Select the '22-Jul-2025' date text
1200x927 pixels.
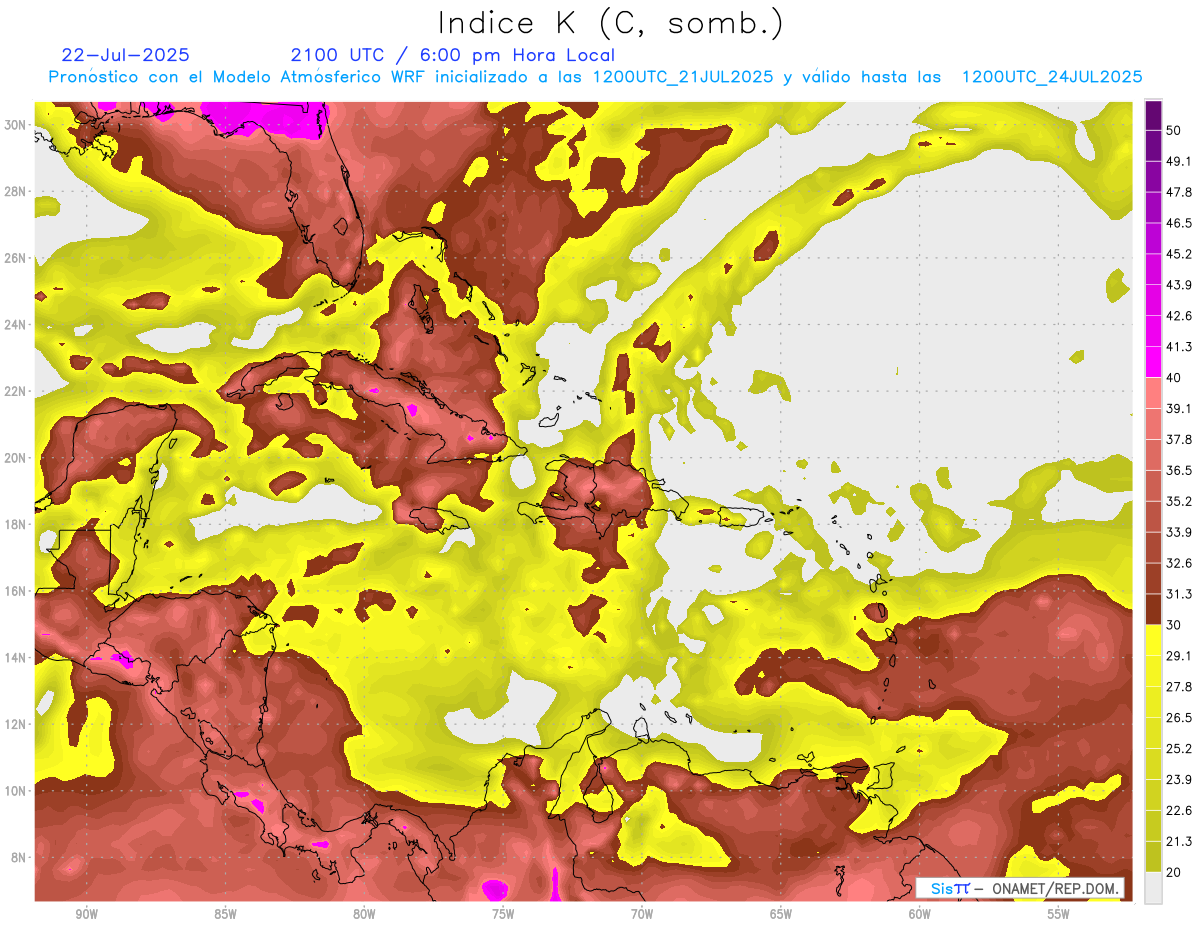point(125,55)
